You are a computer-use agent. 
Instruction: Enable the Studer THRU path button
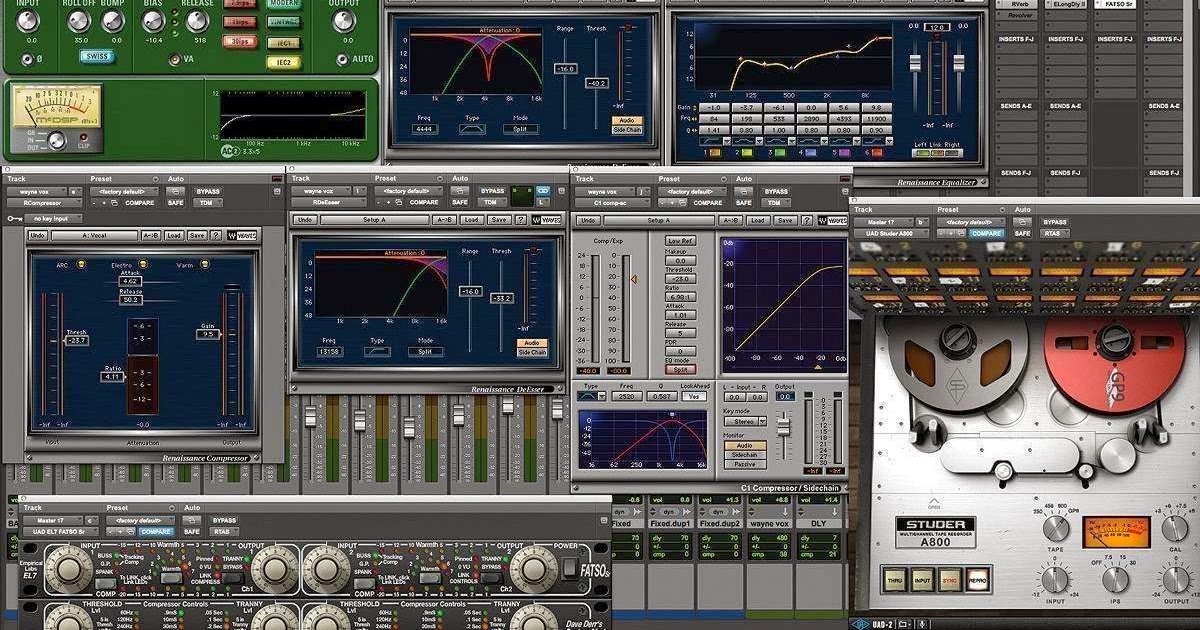895,580
